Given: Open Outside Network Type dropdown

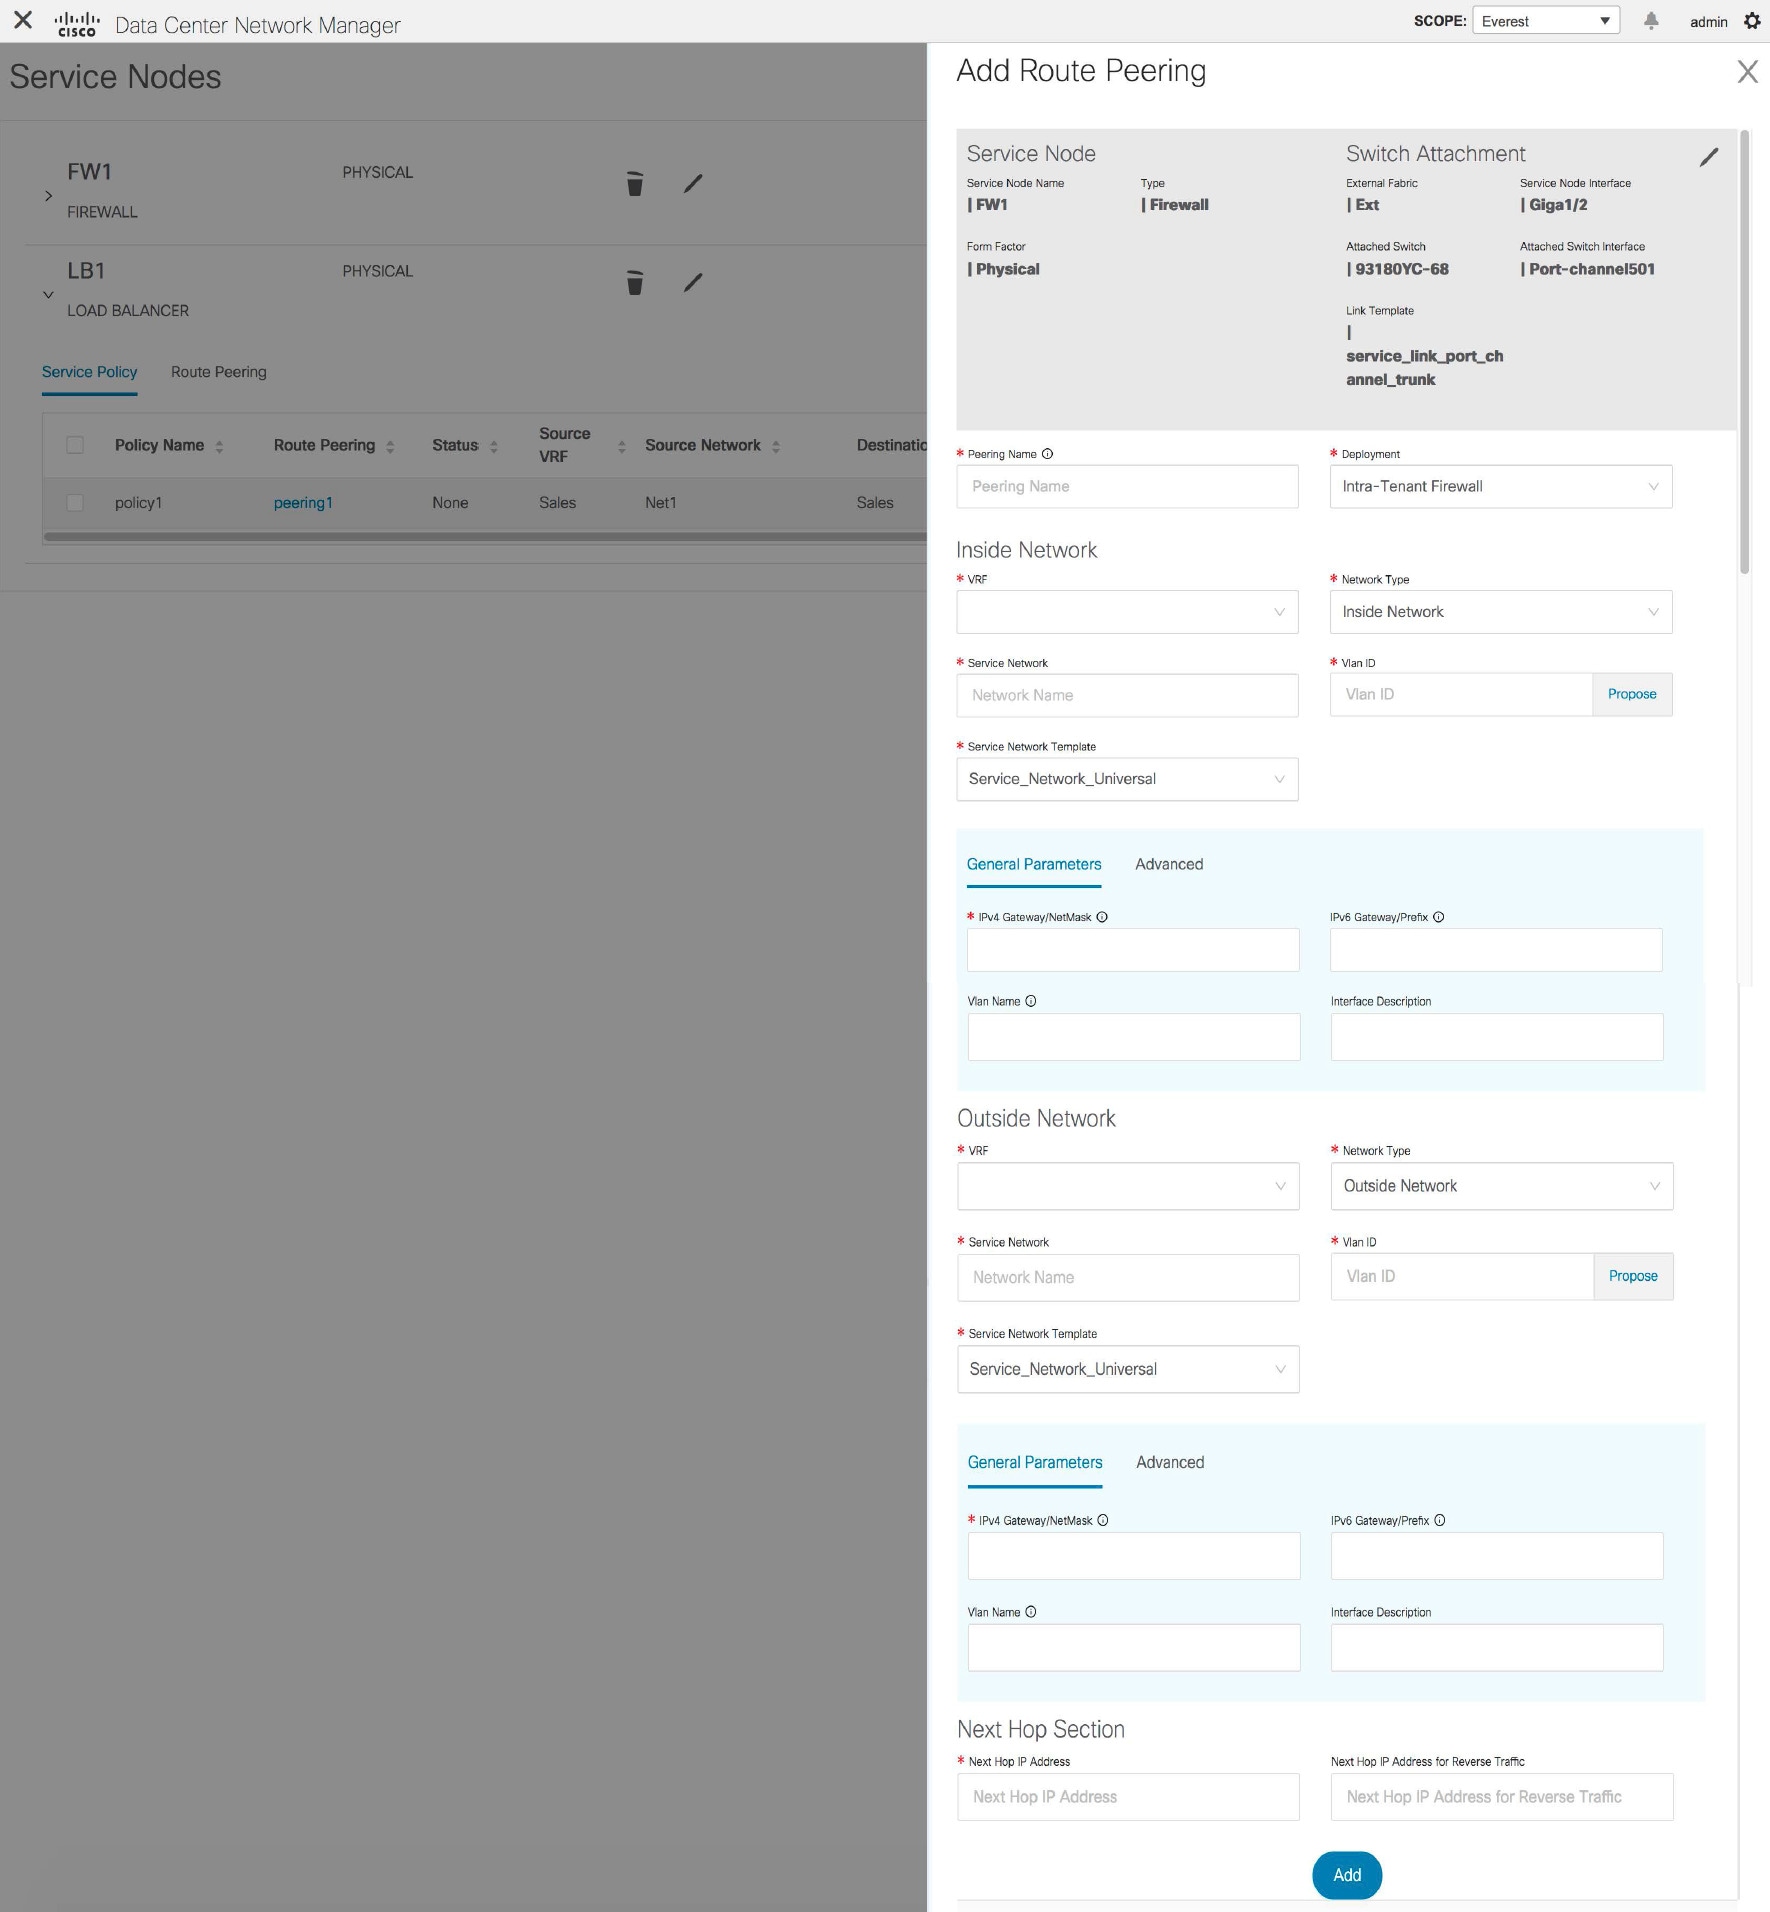Looking at the screenshot, I should (1501, 1186).
